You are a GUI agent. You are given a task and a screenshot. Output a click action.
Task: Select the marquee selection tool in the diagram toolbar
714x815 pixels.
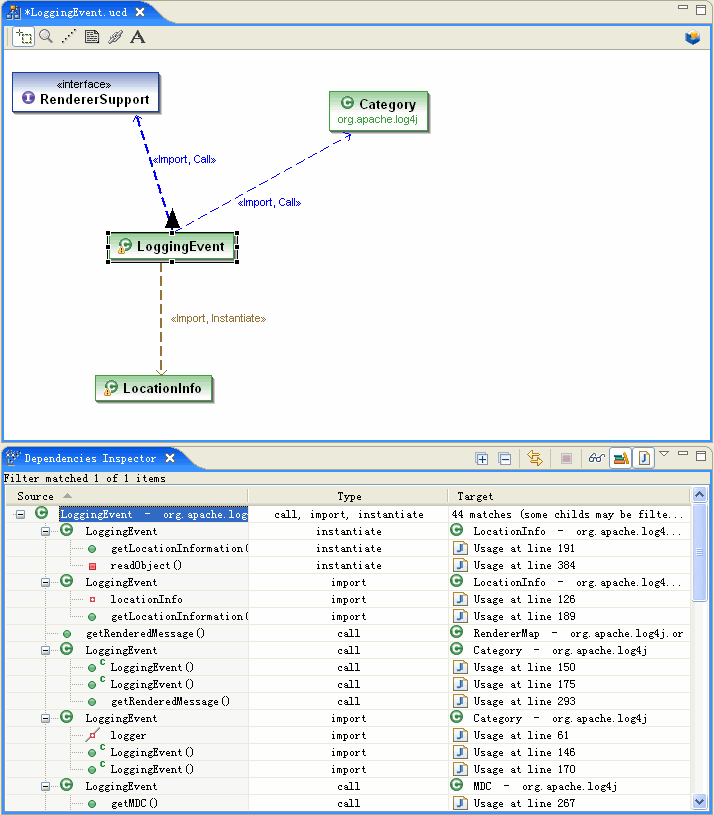pos(23,37)
